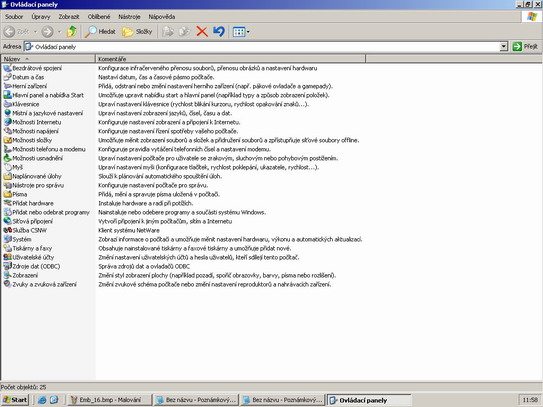Open the Oblíbené menu
The image size is (543, 407).
coord(99,17)
